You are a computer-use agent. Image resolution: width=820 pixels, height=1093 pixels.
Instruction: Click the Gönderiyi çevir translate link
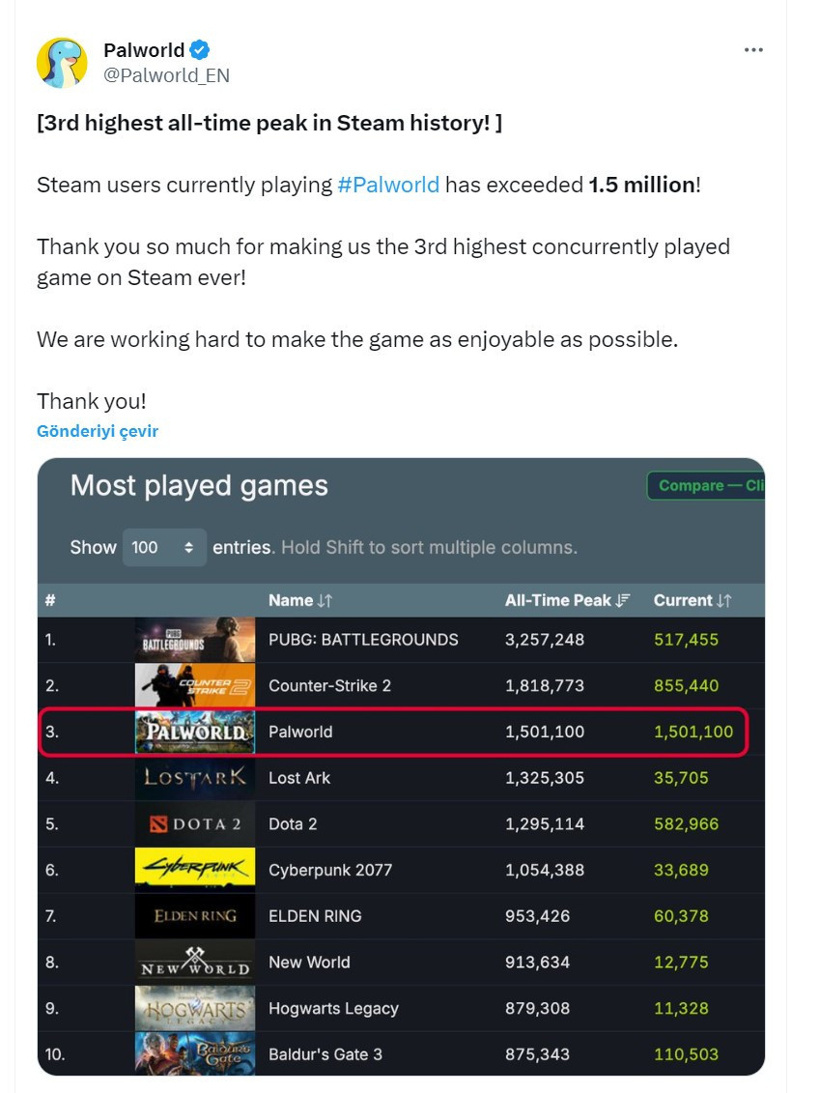pos(97,431)
